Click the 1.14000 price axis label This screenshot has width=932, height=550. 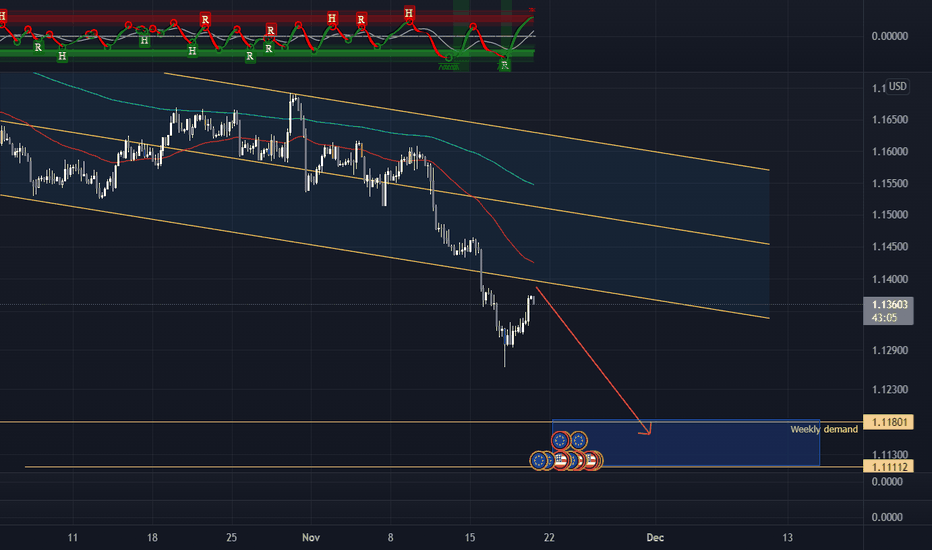(890, 279)
